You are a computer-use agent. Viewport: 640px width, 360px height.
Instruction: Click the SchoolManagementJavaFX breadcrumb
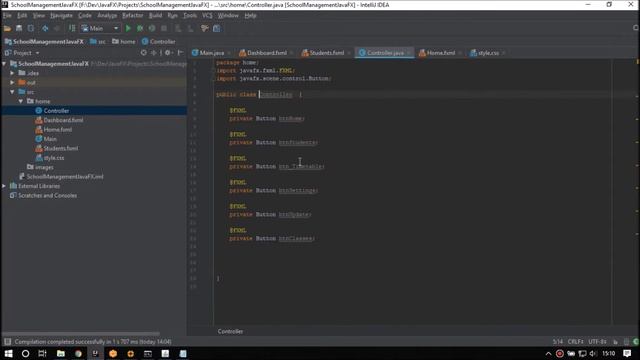tap(44, 42)
